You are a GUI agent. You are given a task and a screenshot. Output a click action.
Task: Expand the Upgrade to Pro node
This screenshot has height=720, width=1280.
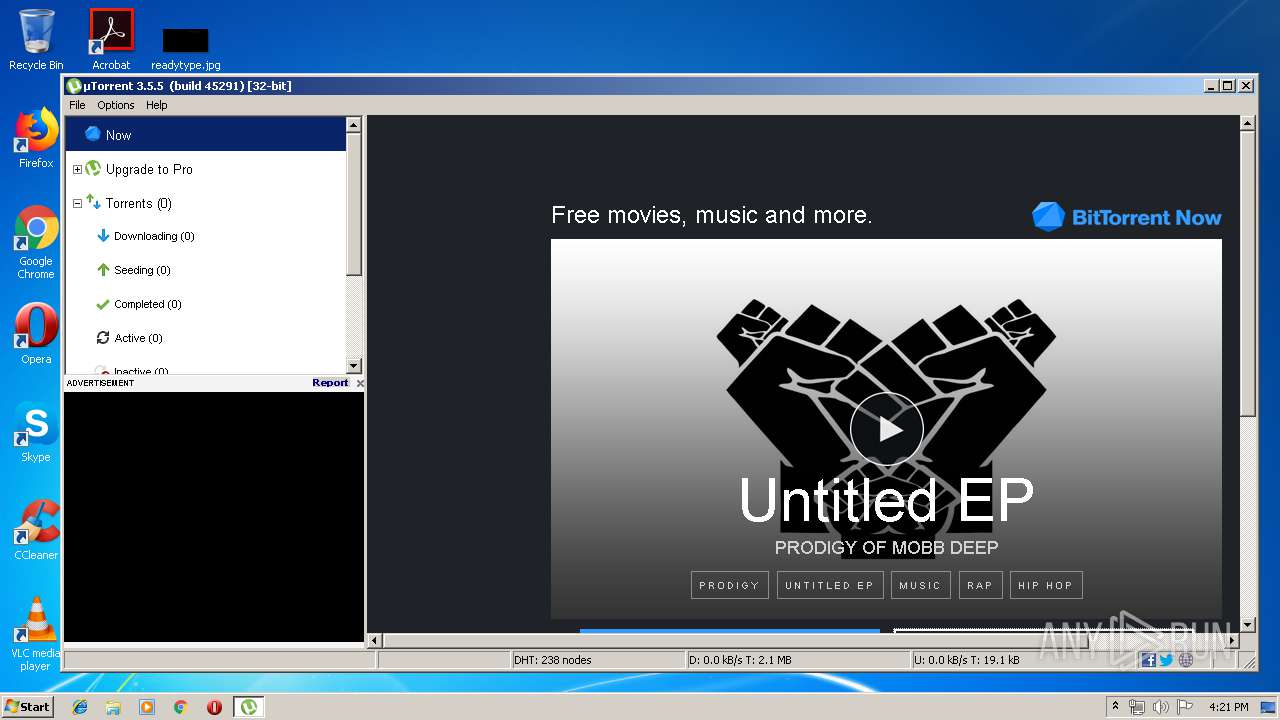[78, 169]
